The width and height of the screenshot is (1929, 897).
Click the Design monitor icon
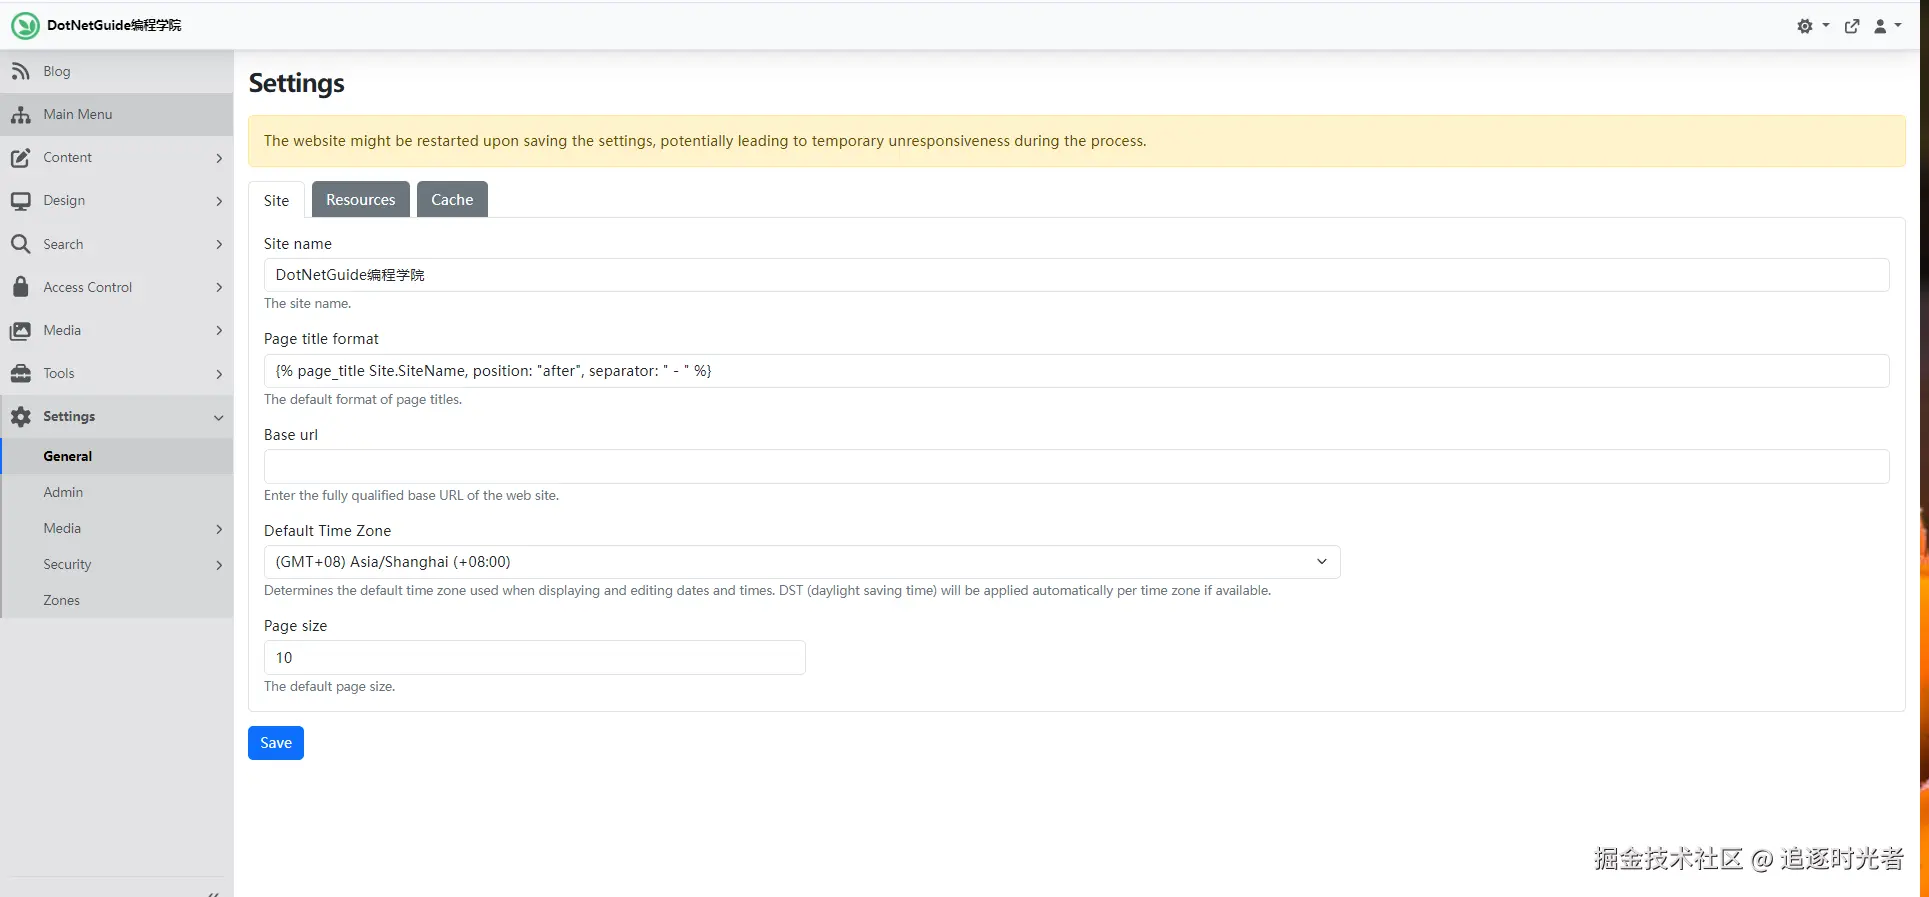[x=20, y=201]
